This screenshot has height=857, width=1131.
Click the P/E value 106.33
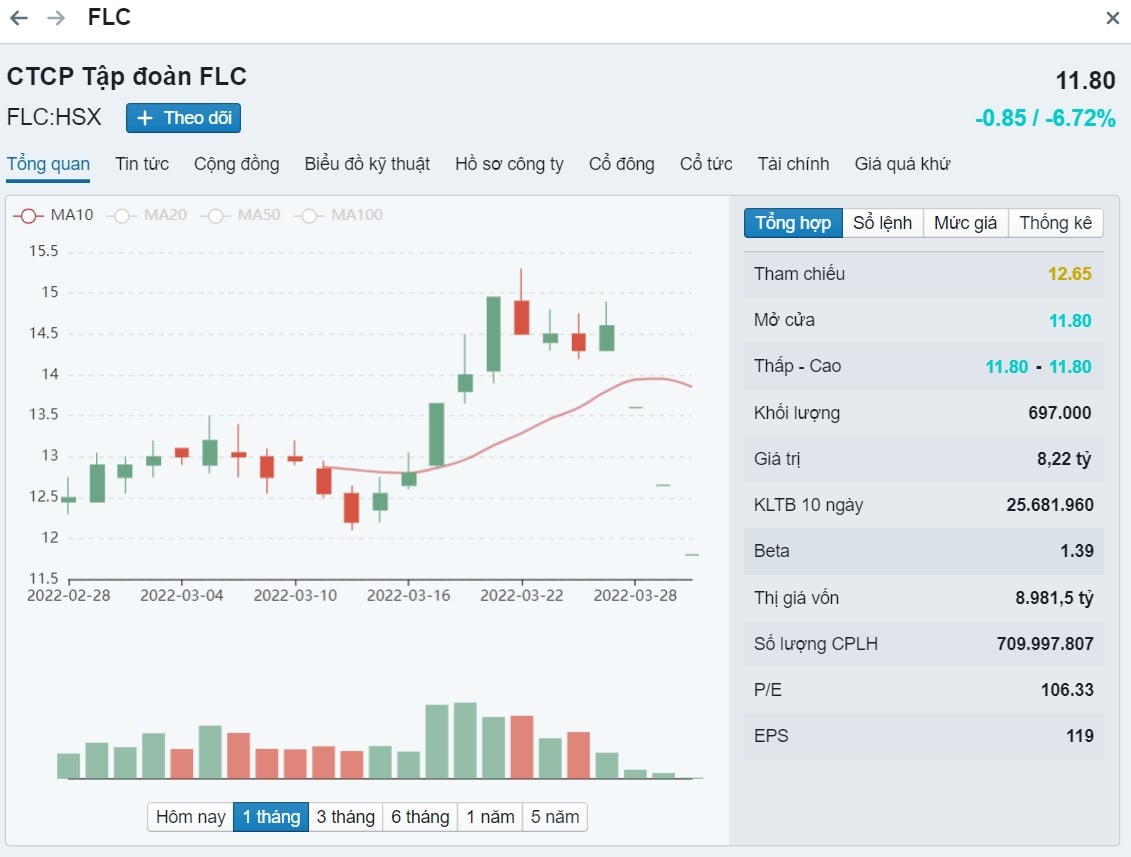[x=1067, y=690]
